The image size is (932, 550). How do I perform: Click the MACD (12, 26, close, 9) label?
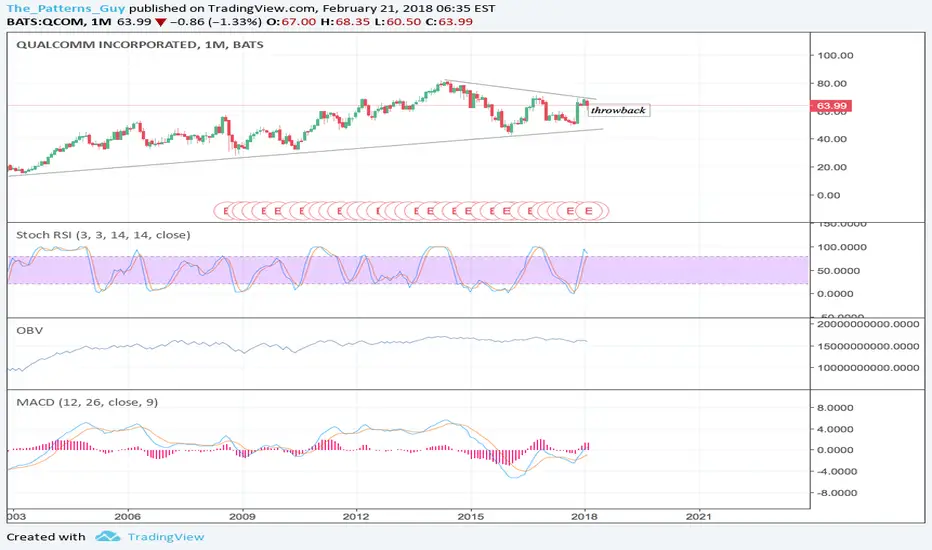point(87,403)
